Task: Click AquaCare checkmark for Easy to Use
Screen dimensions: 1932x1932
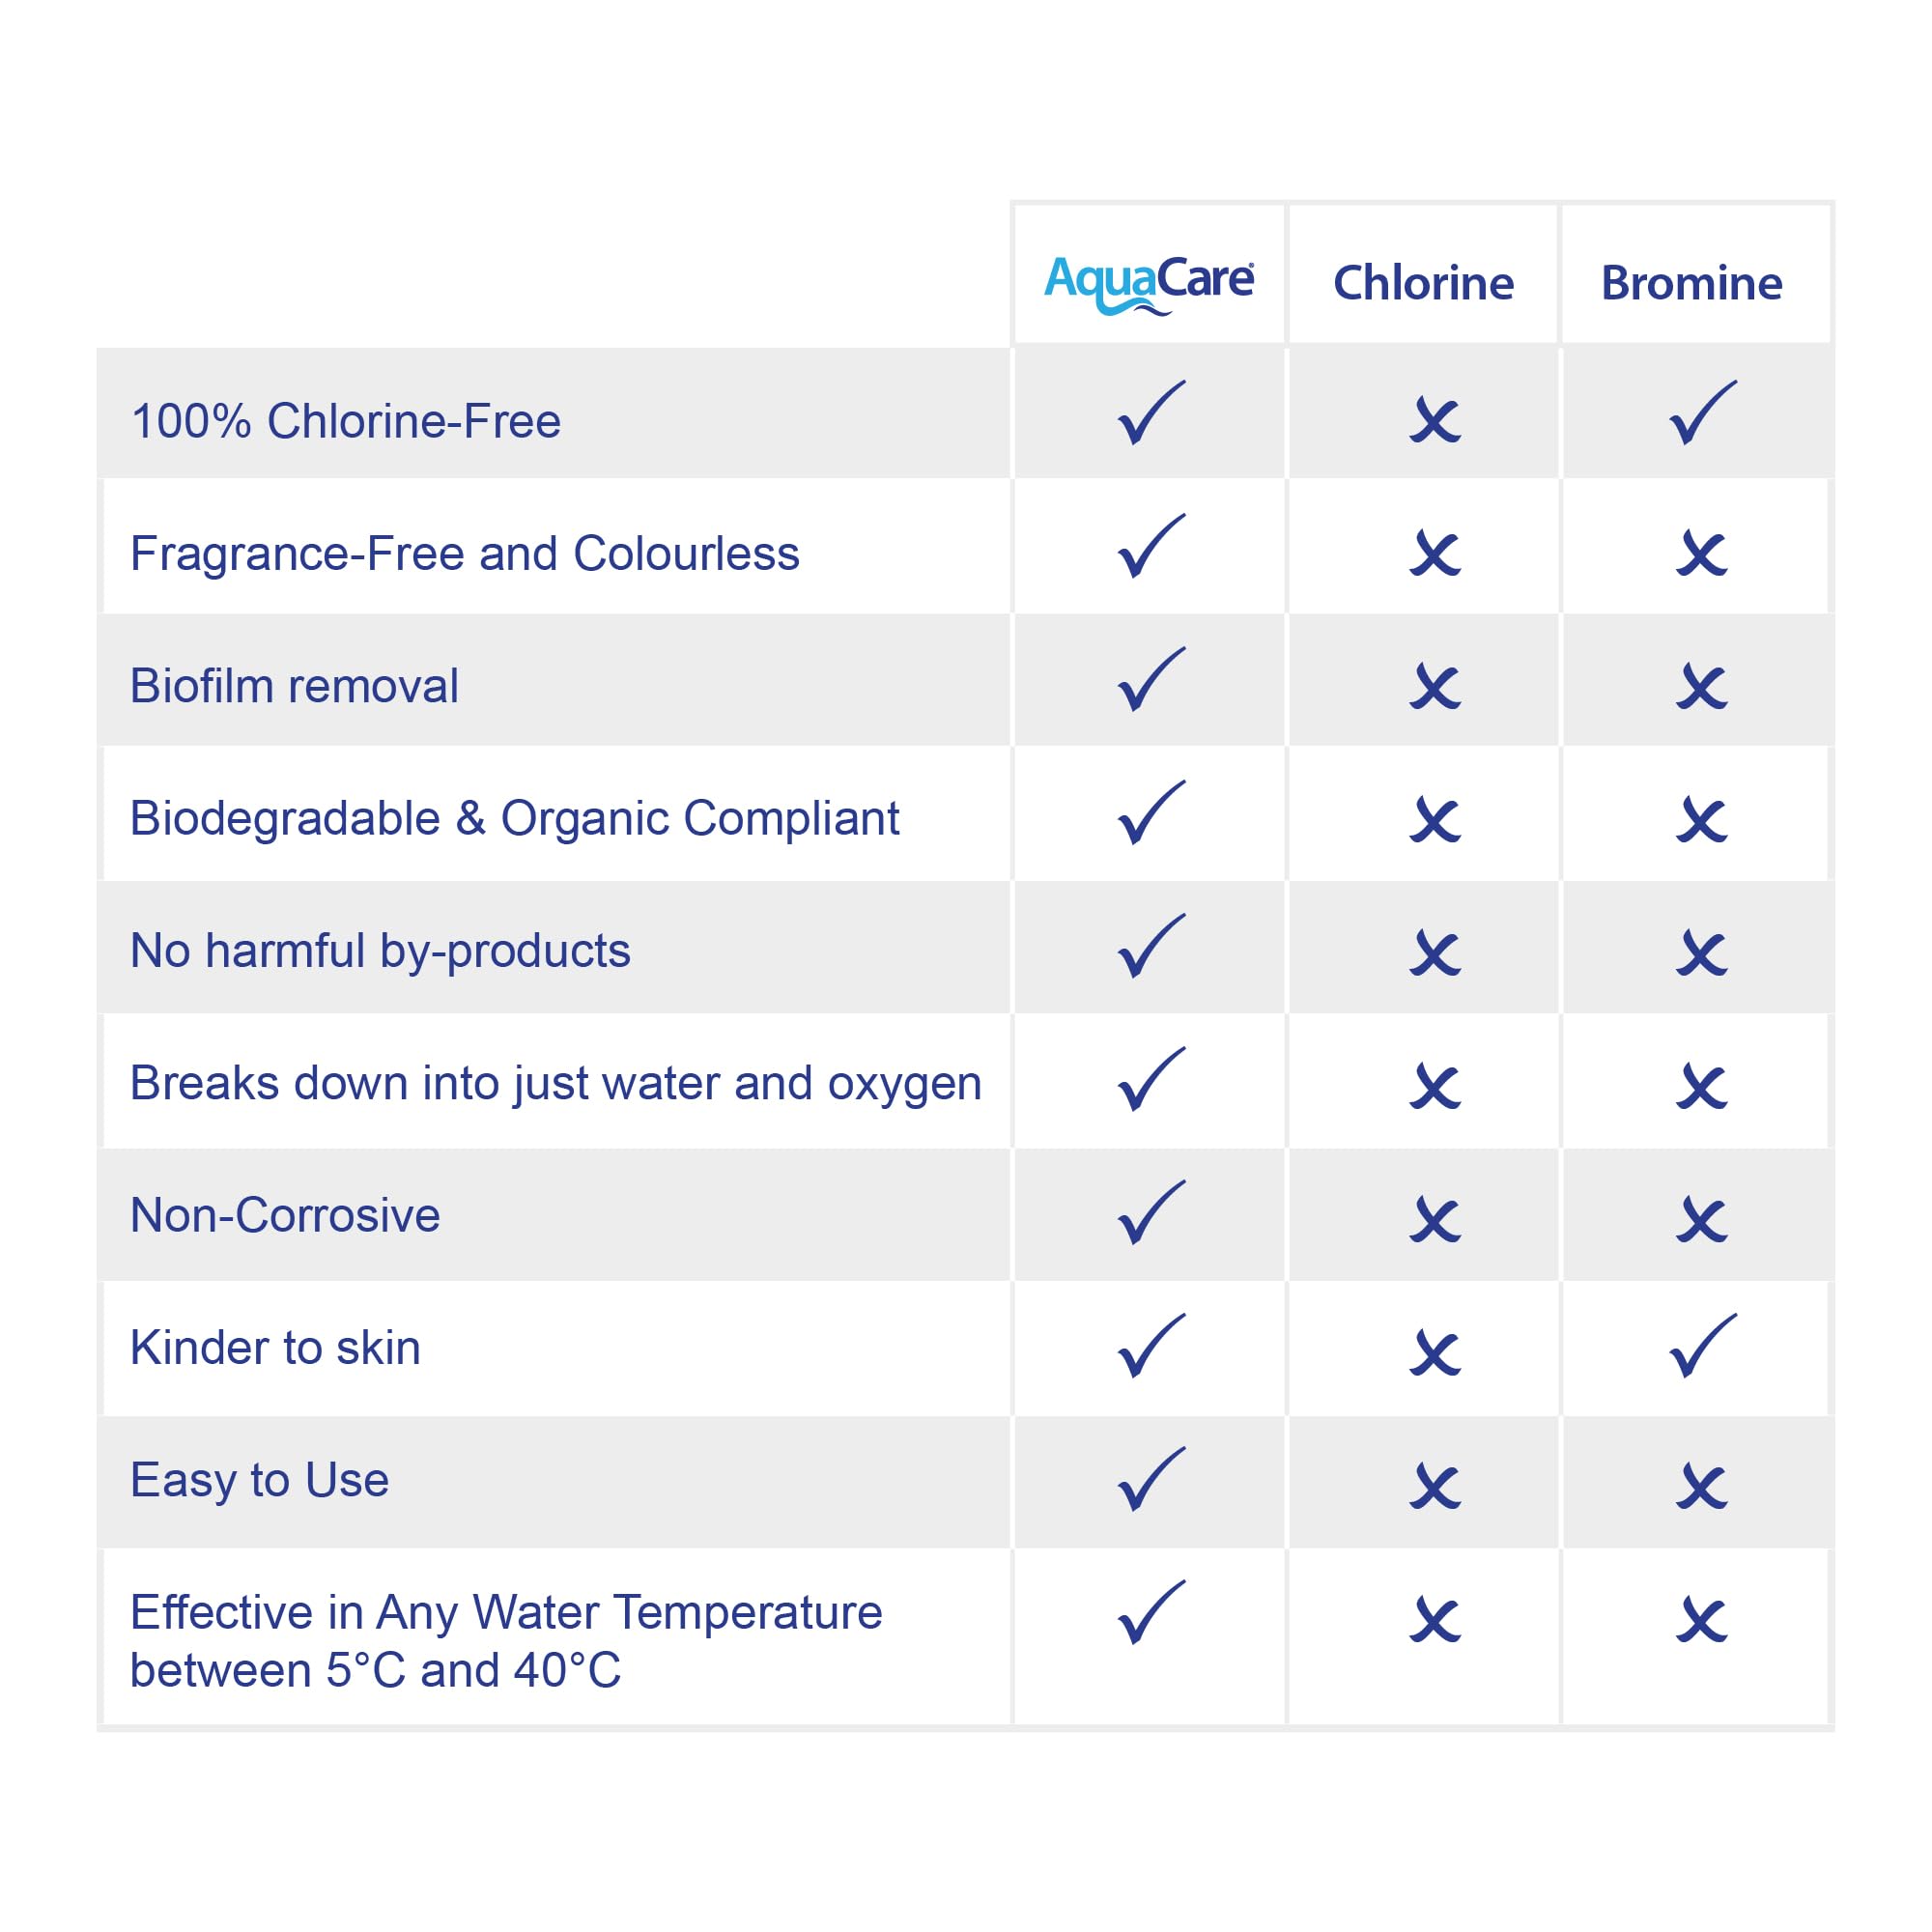Action: click(x=1150, y=1479)
